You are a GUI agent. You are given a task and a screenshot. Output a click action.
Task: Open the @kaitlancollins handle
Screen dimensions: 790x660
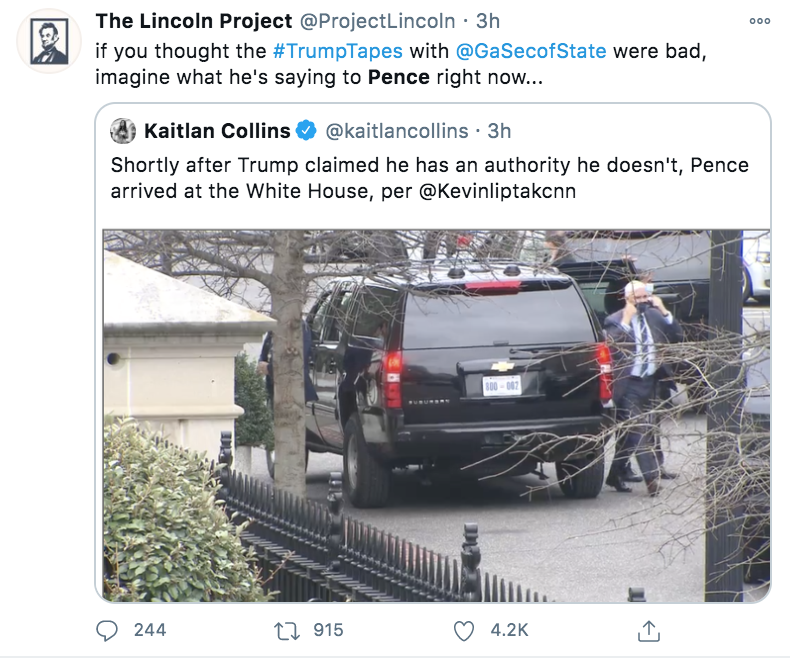tap(397, 131)
